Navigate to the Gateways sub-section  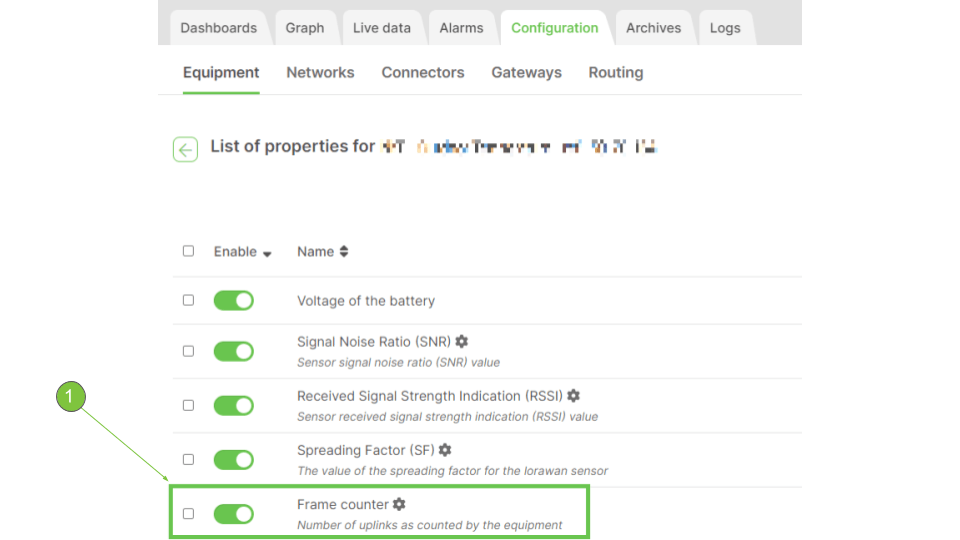point(526,72)
